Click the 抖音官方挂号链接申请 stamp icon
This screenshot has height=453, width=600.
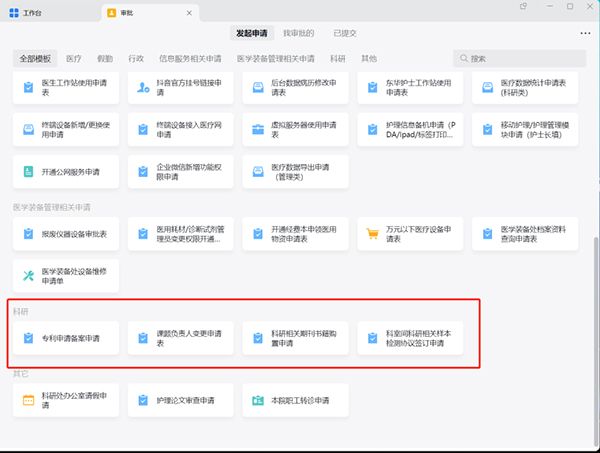[x=143, y=88]
